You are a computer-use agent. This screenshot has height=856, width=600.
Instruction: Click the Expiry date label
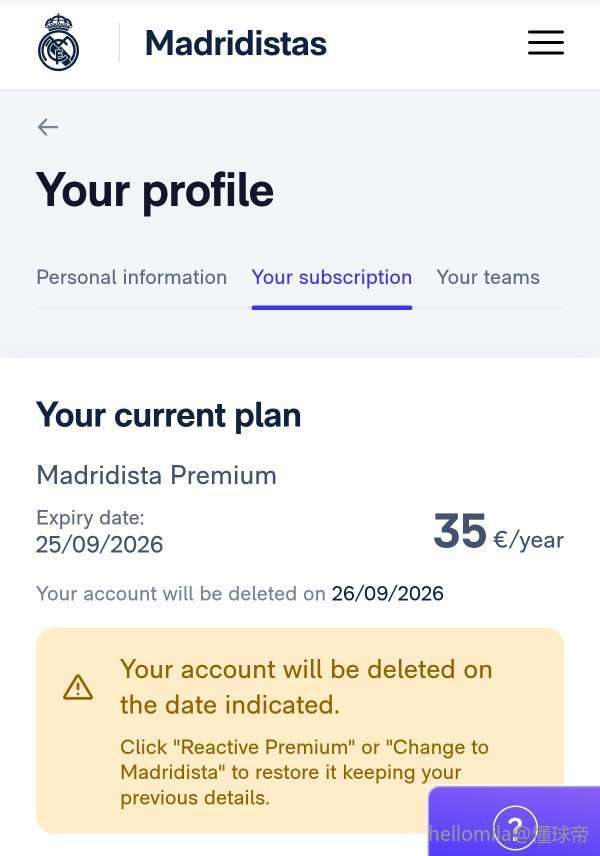tap(90, 518)
